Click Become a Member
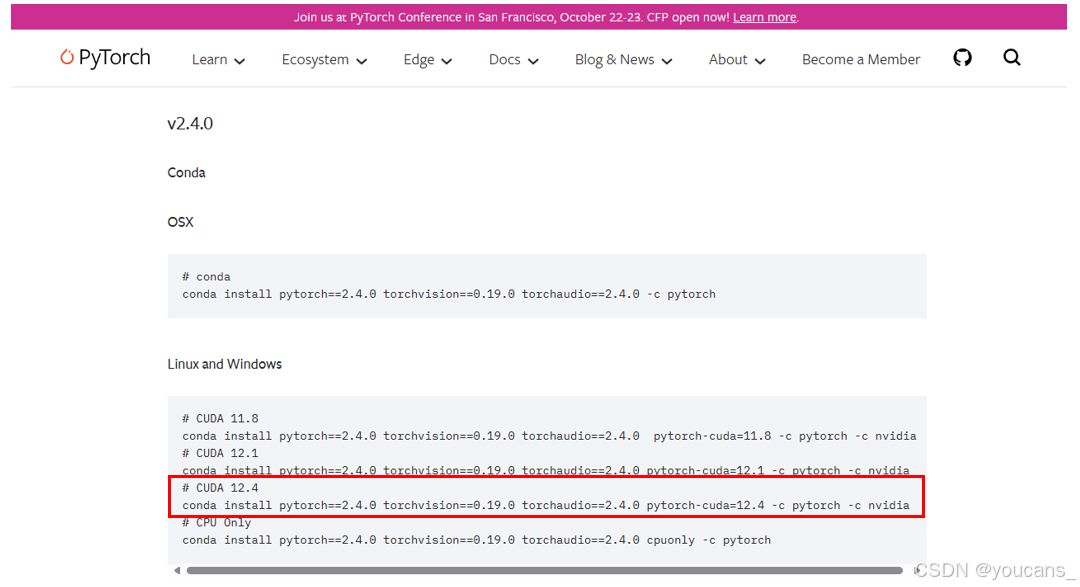1080x587 pixels. 860,60
